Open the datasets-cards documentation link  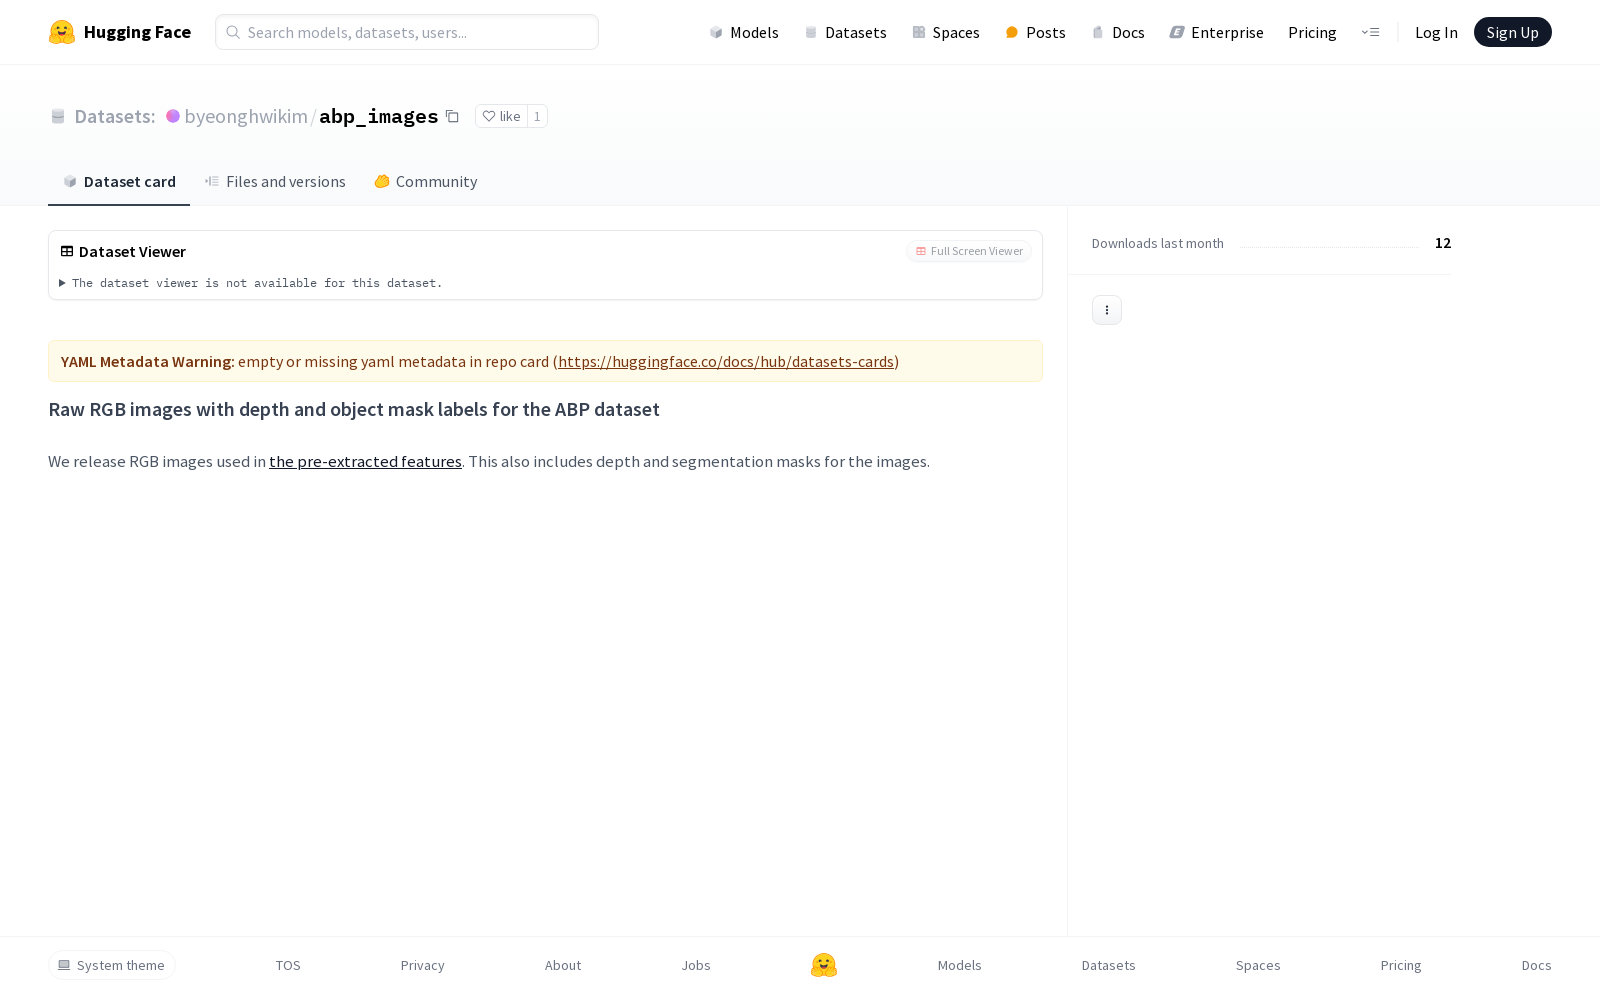coord(726,361)
